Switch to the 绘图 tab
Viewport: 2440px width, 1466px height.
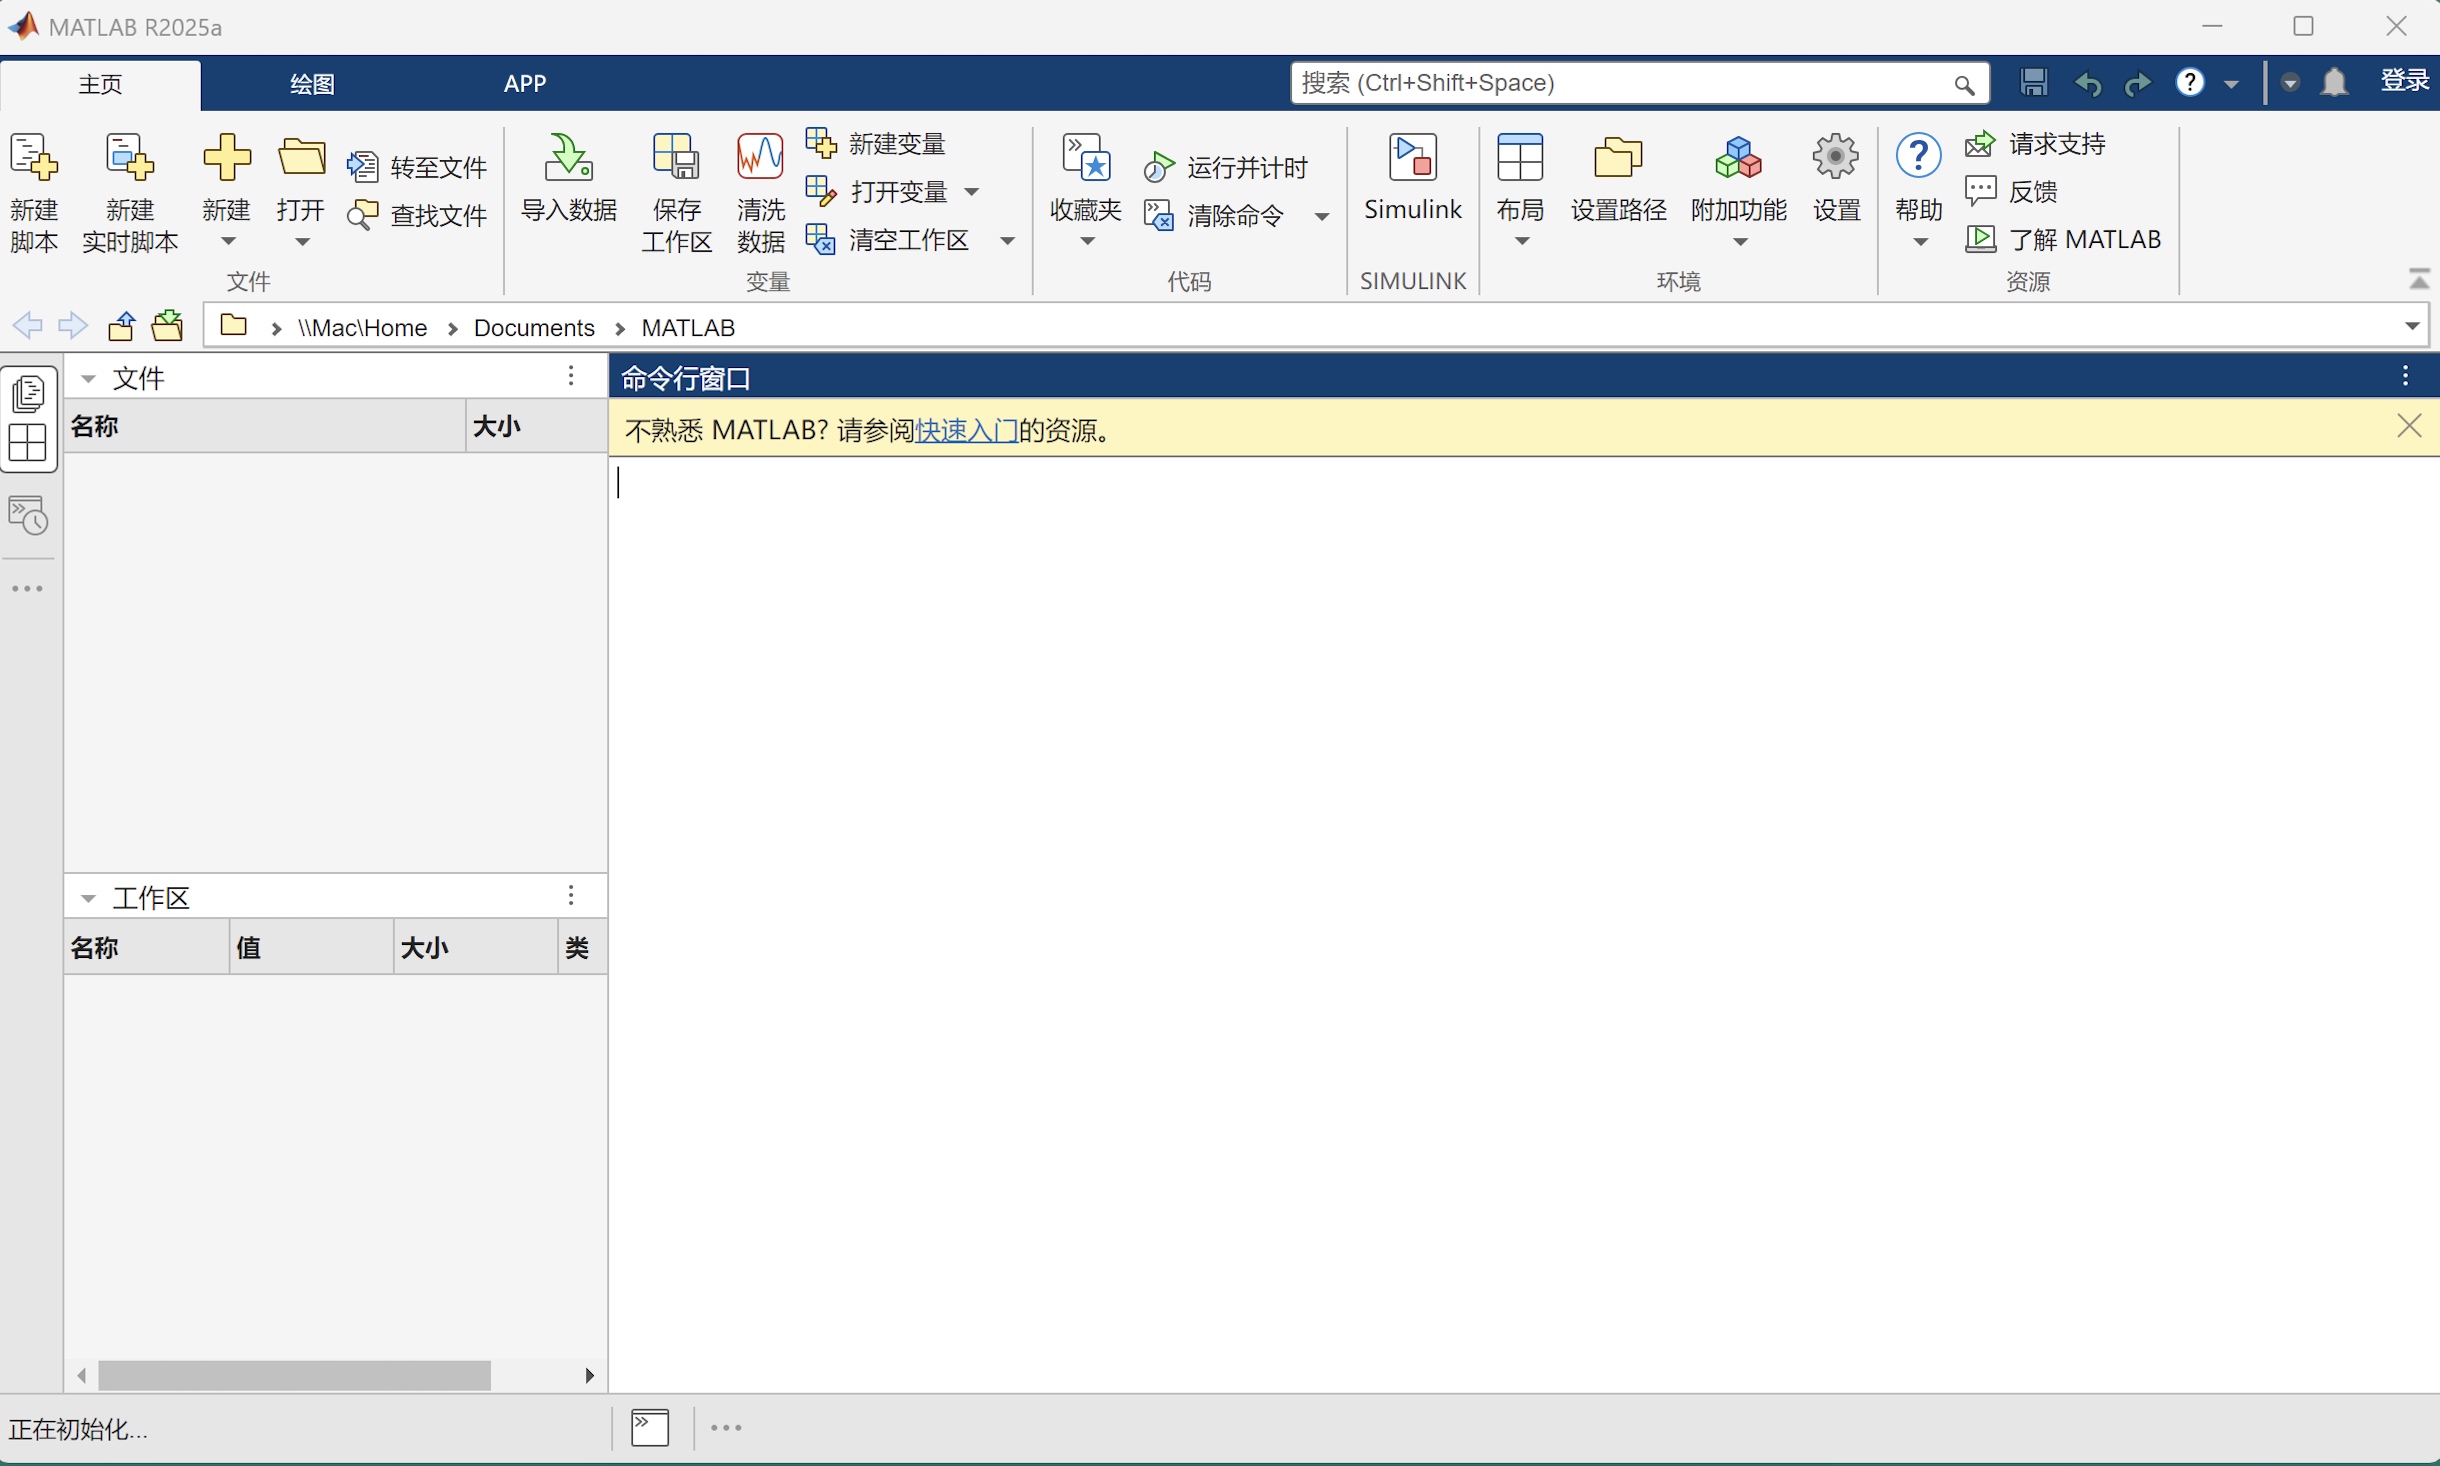pyautogui.click(x=312, y=84)
